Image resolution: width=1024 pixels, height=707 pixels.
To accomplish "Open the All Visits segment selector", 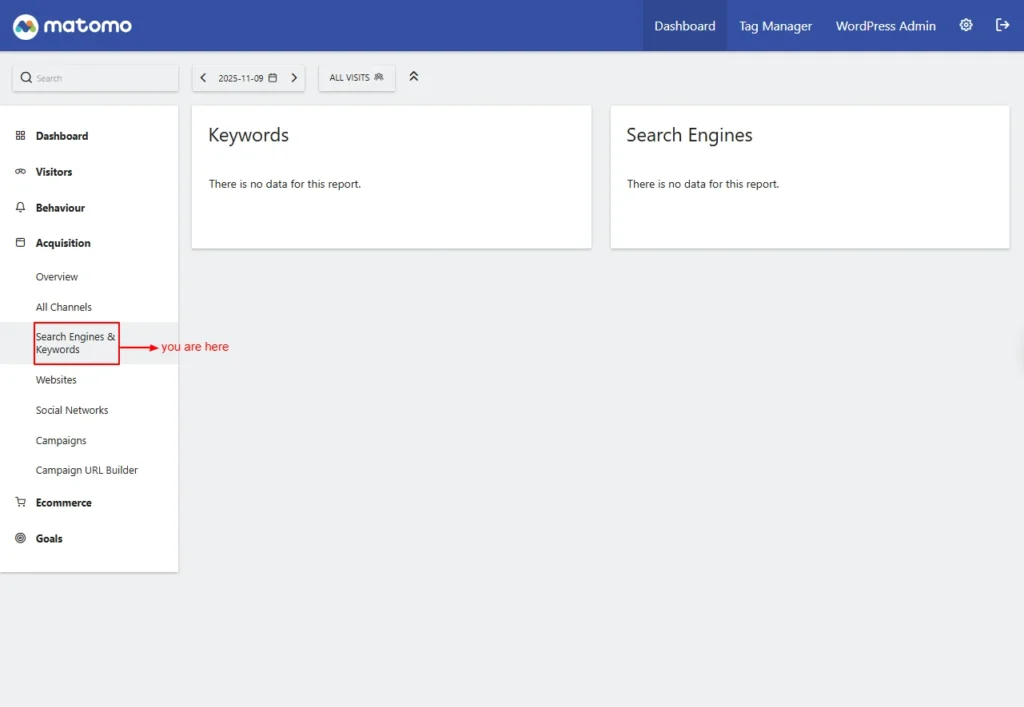I will (x=356, y=78).
